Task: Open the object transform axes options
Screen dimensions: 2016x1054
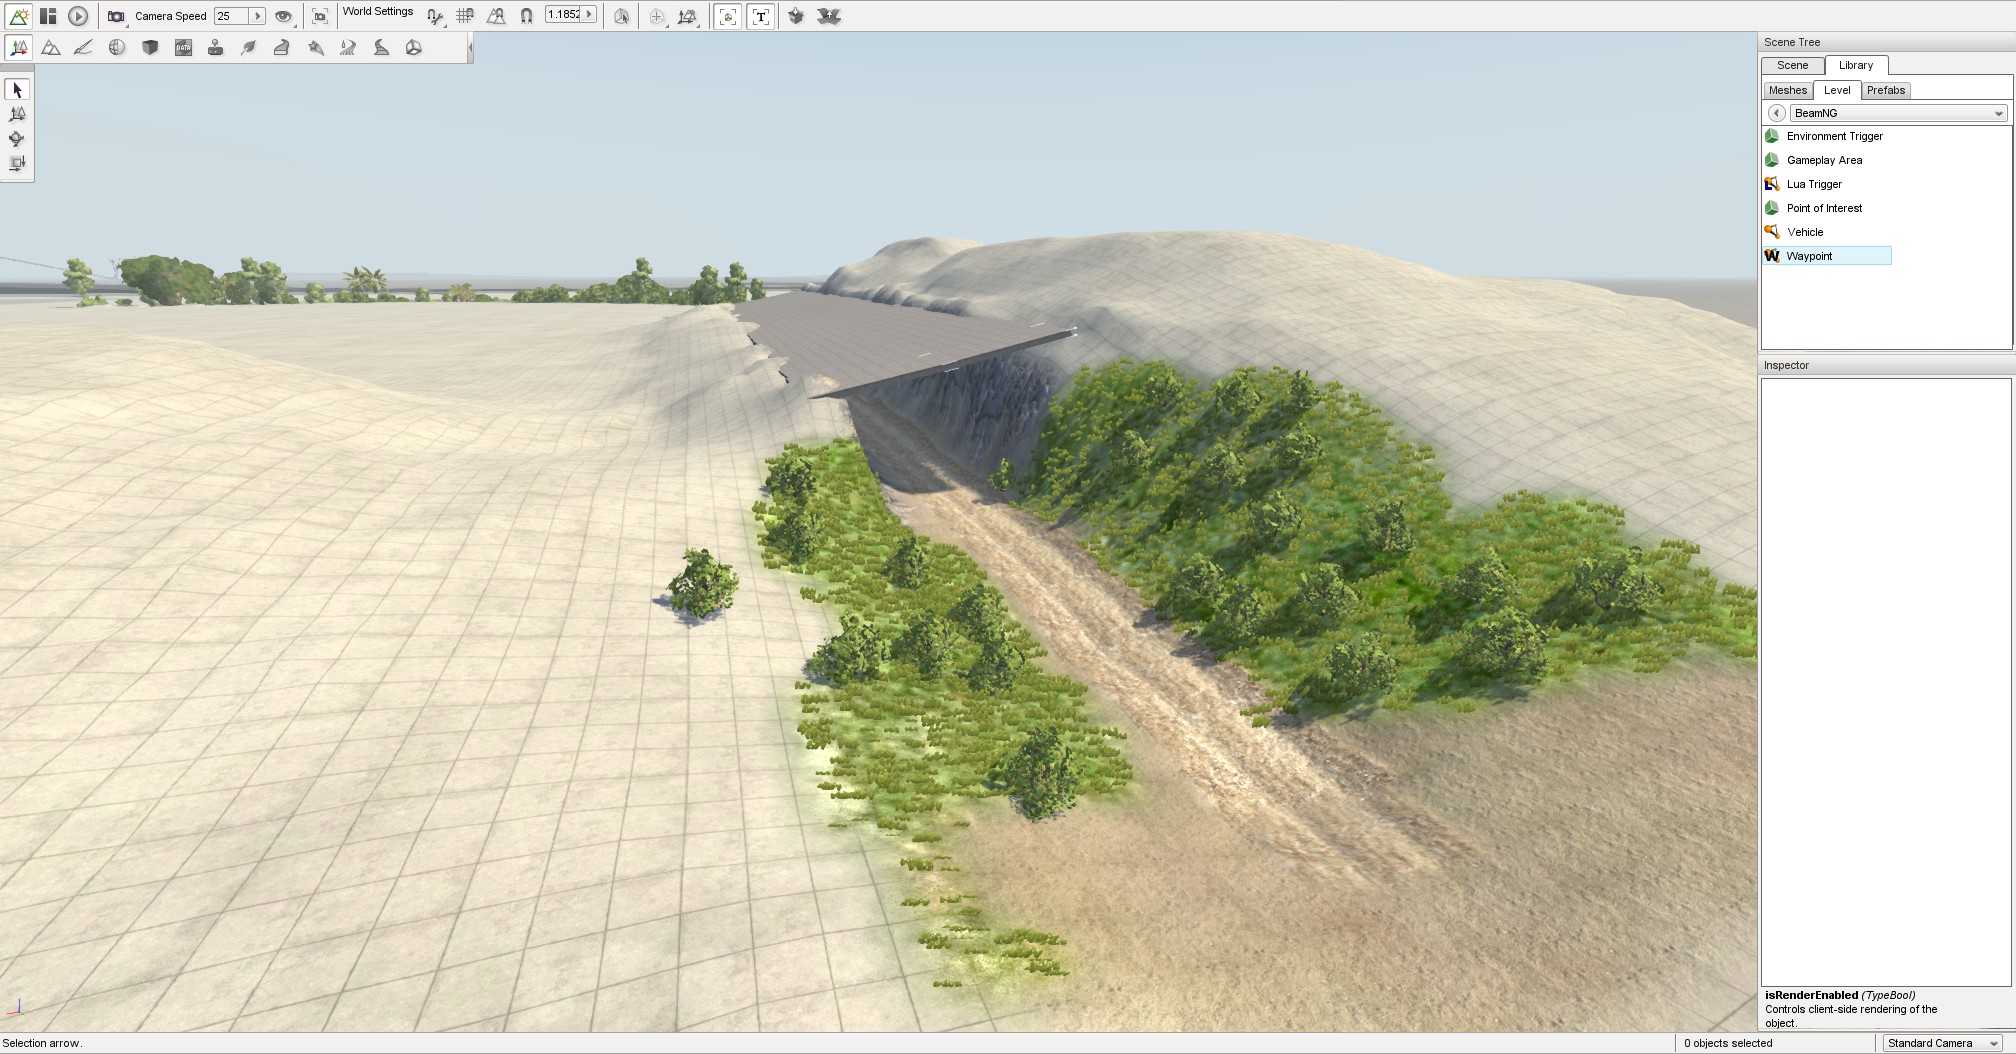Action: click(688, 16)
